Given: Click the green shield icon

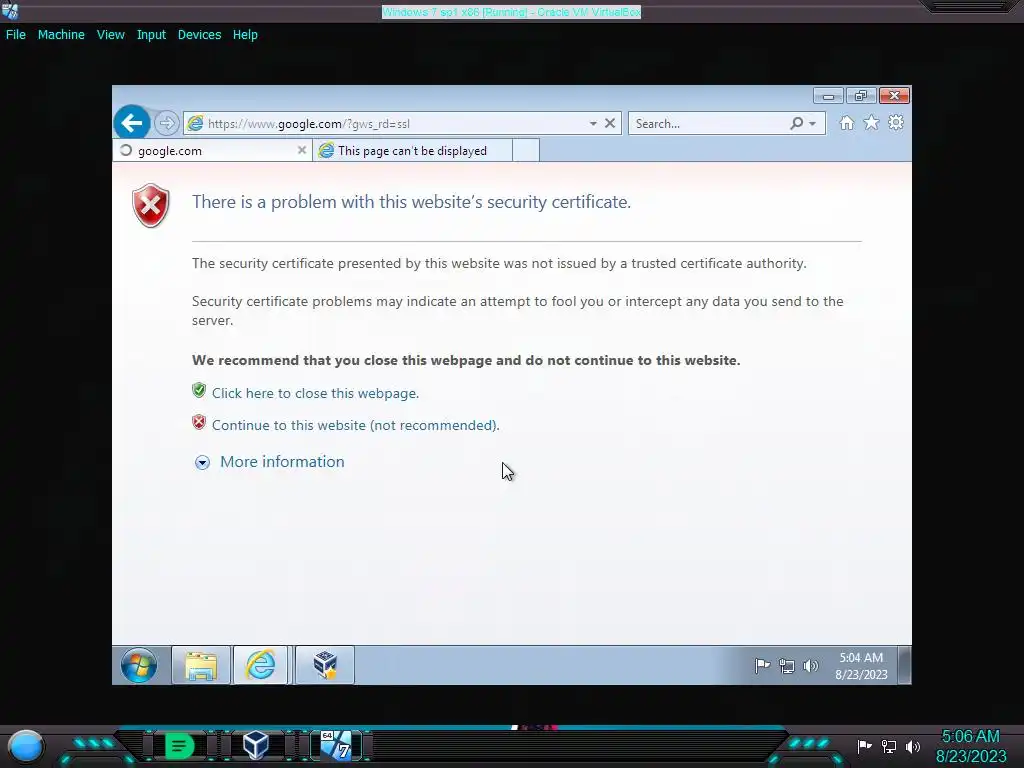Looking at the screenshot, I should pyautogui.click(x=199, y=391).
